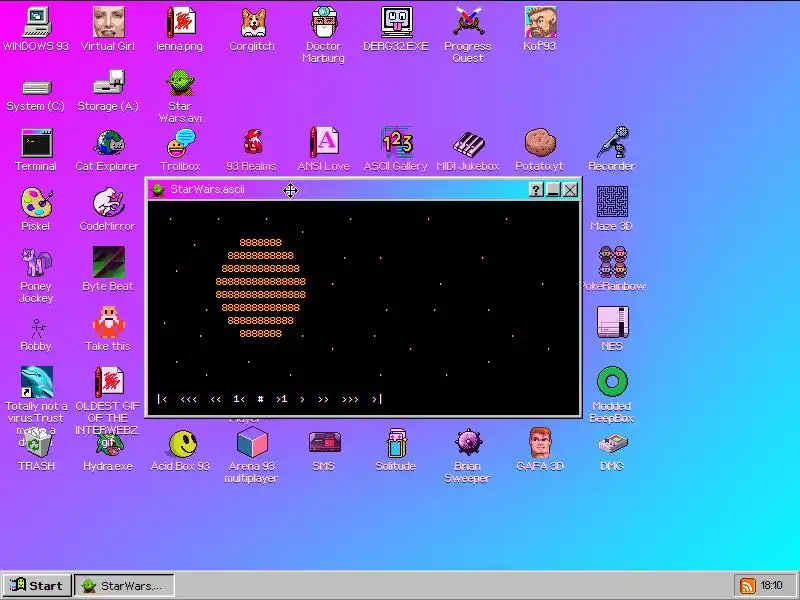Click the StarWars.ascii window help button
This screenshot has height=600, width=800.
536,190
